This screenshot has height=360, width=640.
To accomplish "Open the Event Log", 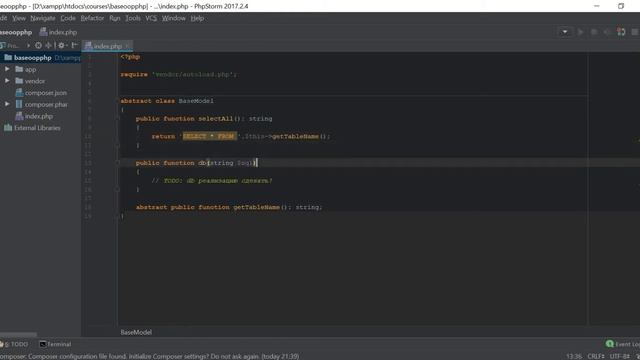I will click(623, 344).
